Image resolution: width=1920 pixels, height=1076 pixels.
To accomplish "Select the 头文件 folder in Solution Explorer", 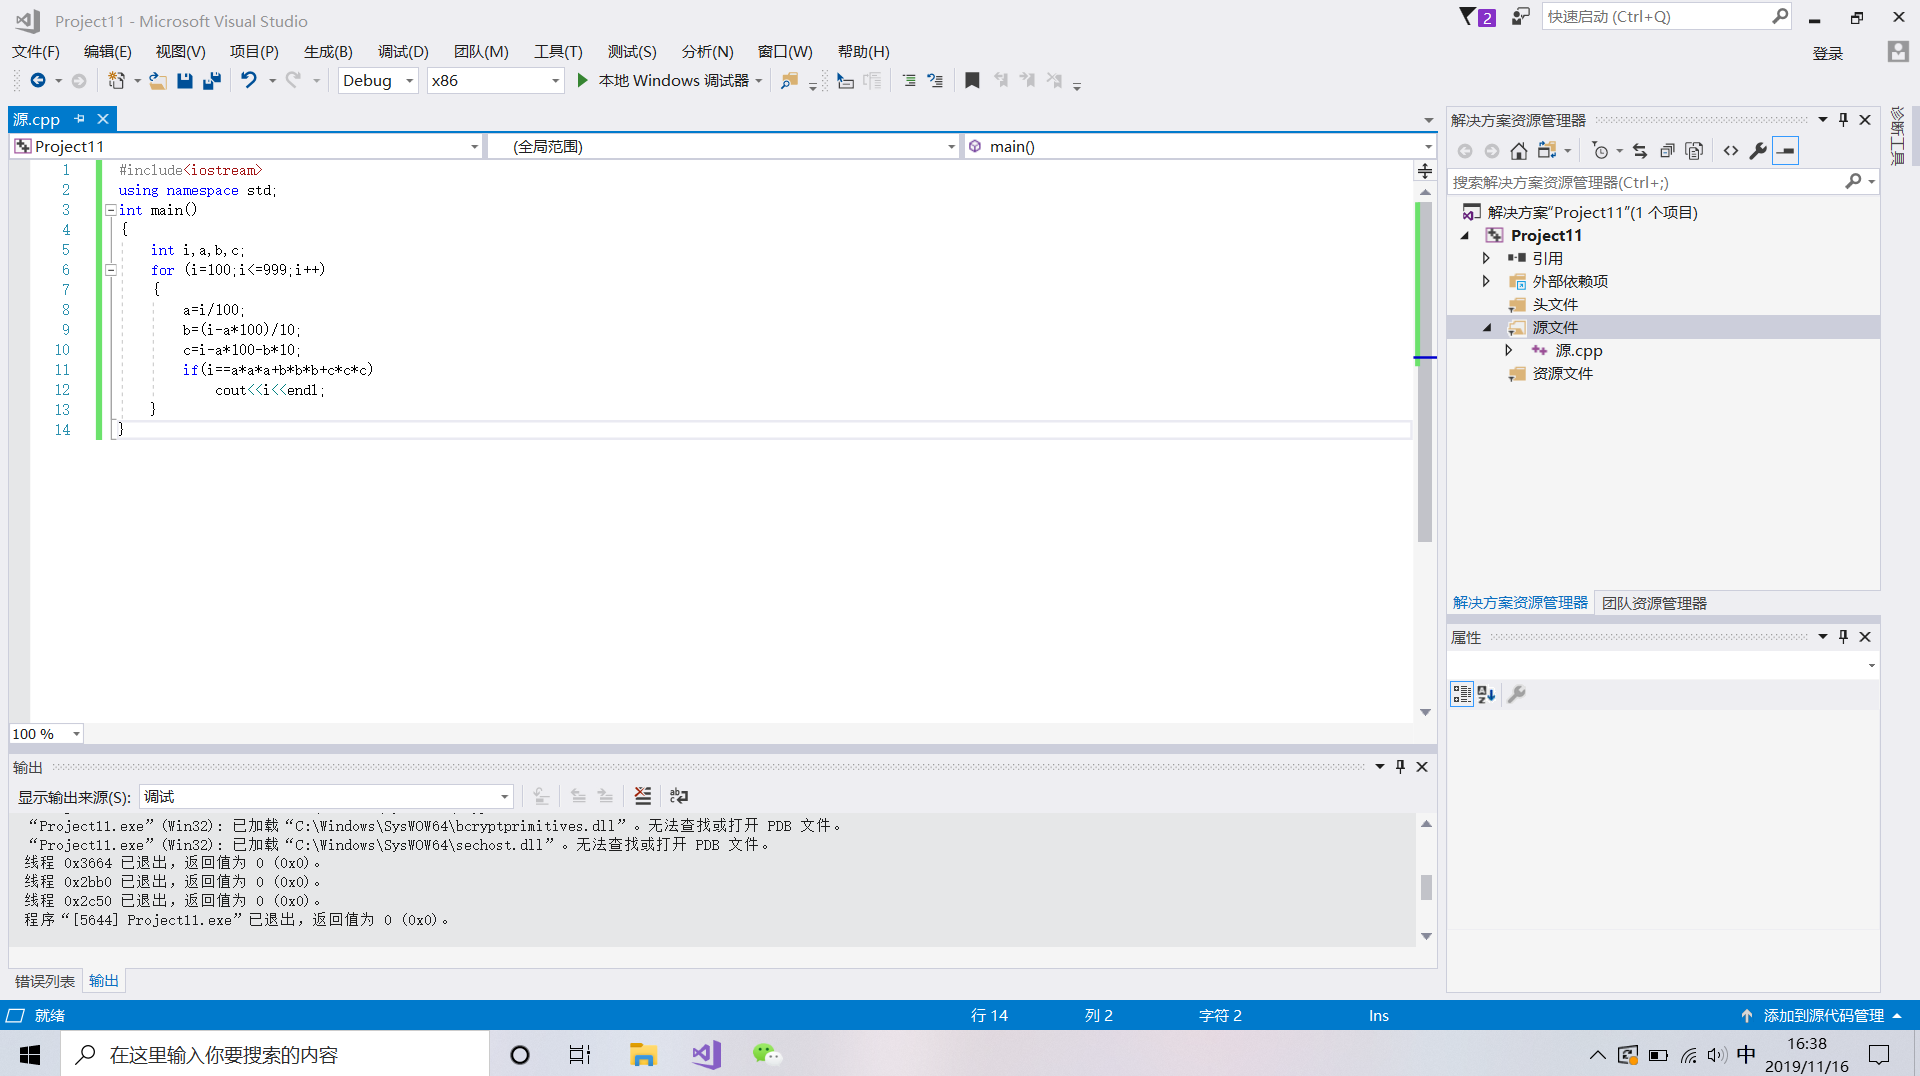I will point(1555,305).
